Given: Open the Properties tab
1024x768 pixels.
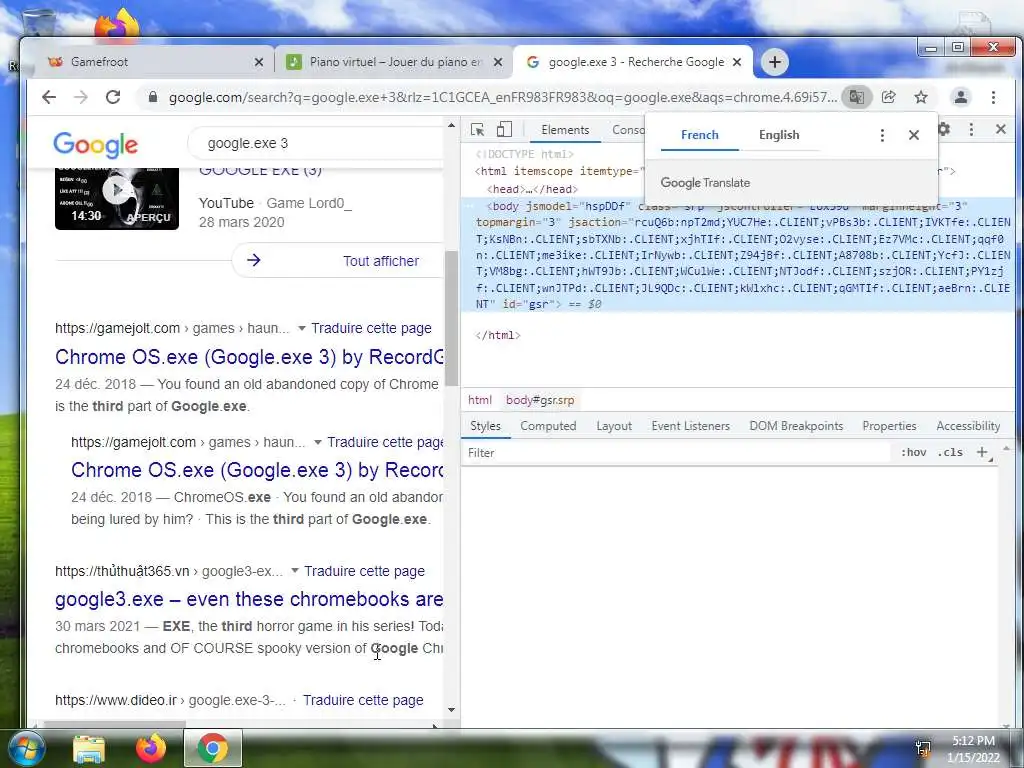Looking at the screenshot, I should 889,426.
